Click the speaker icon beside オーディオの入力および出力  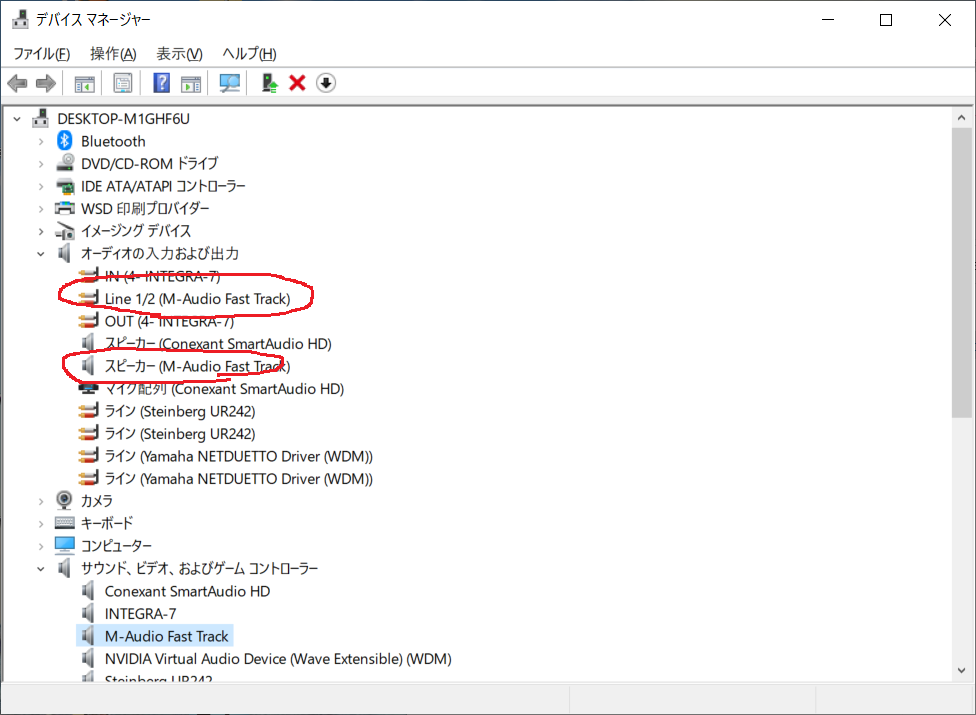point(64,253)
